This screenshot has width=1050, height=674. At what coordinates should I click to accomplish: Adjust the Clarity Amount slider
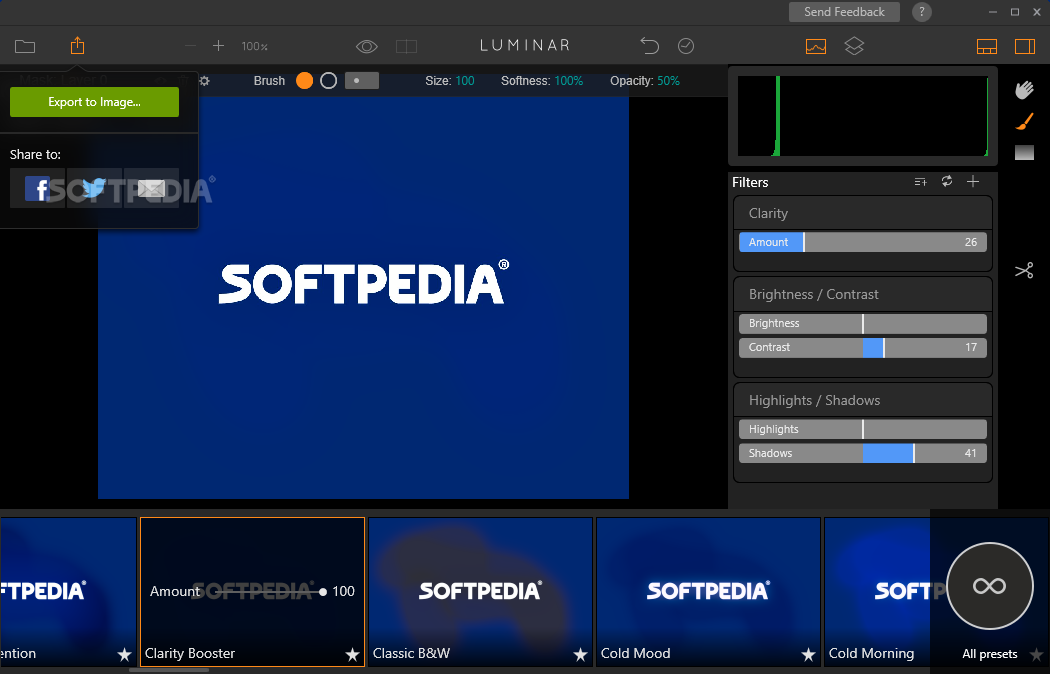point(862,242)
